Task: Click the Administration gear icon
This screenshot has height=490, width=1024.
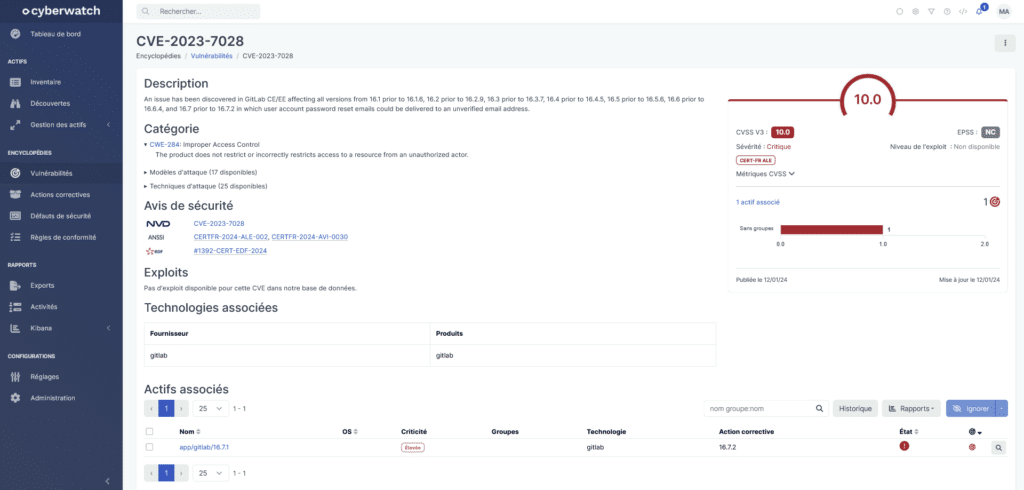Action: 16,398
